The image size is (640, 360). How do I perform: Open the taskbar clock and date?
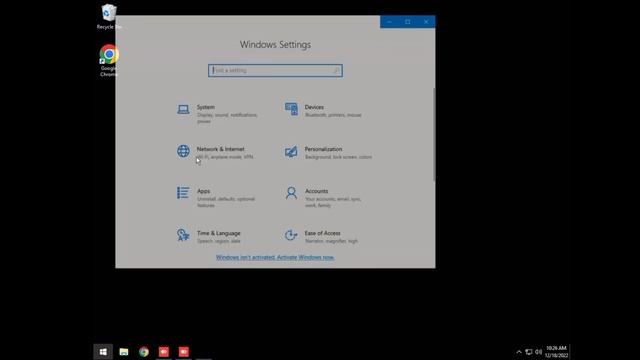[x=556, y=351]
